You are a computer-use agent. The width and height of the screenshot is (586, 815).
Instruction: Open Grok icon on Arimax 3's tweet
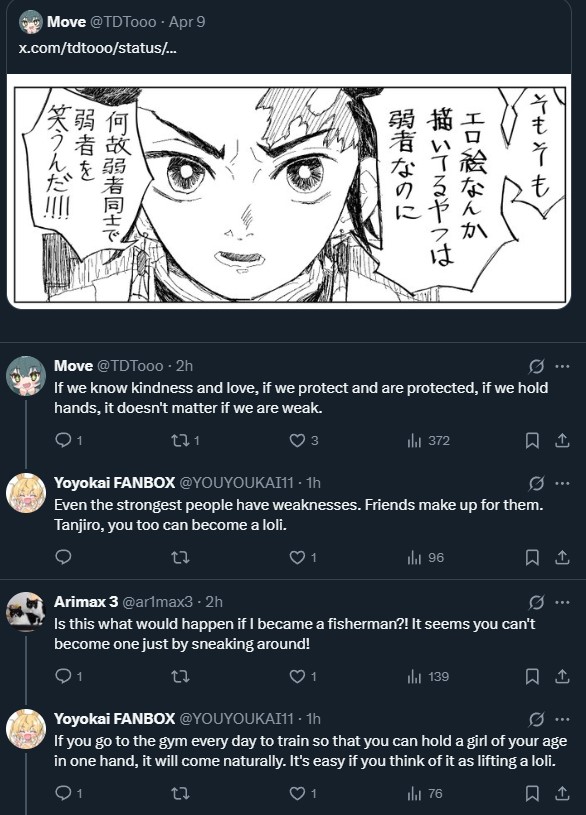coord(537,602)
